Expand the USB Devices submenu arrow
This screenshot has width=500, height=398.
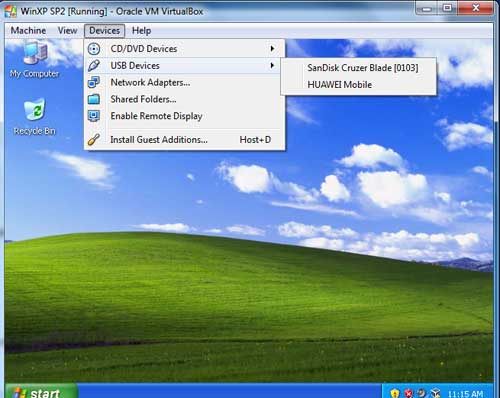tap(272, 65)
